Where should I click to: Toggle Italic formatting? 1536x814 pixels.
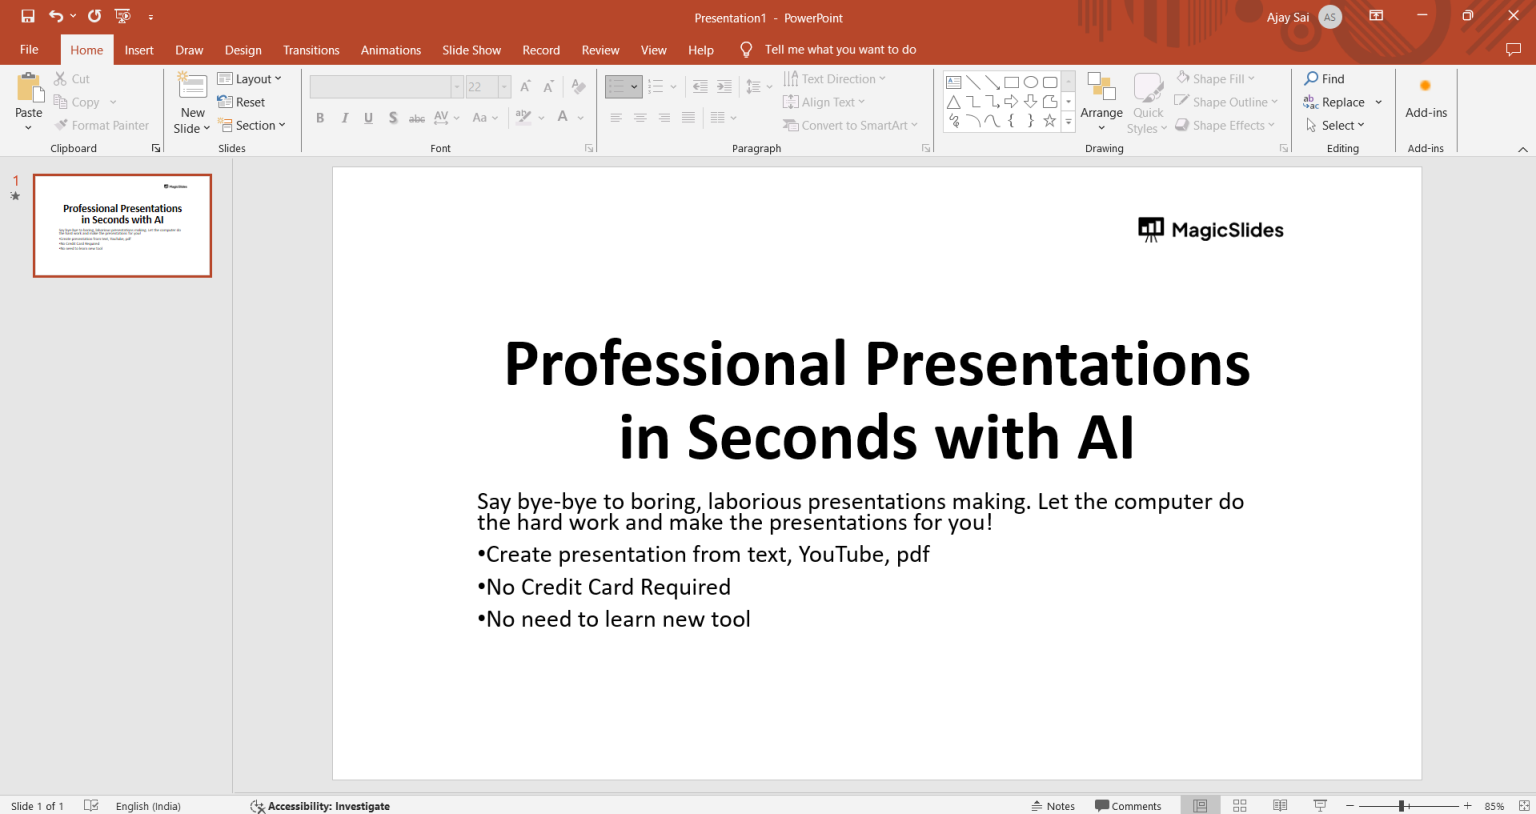click(345, 118)
